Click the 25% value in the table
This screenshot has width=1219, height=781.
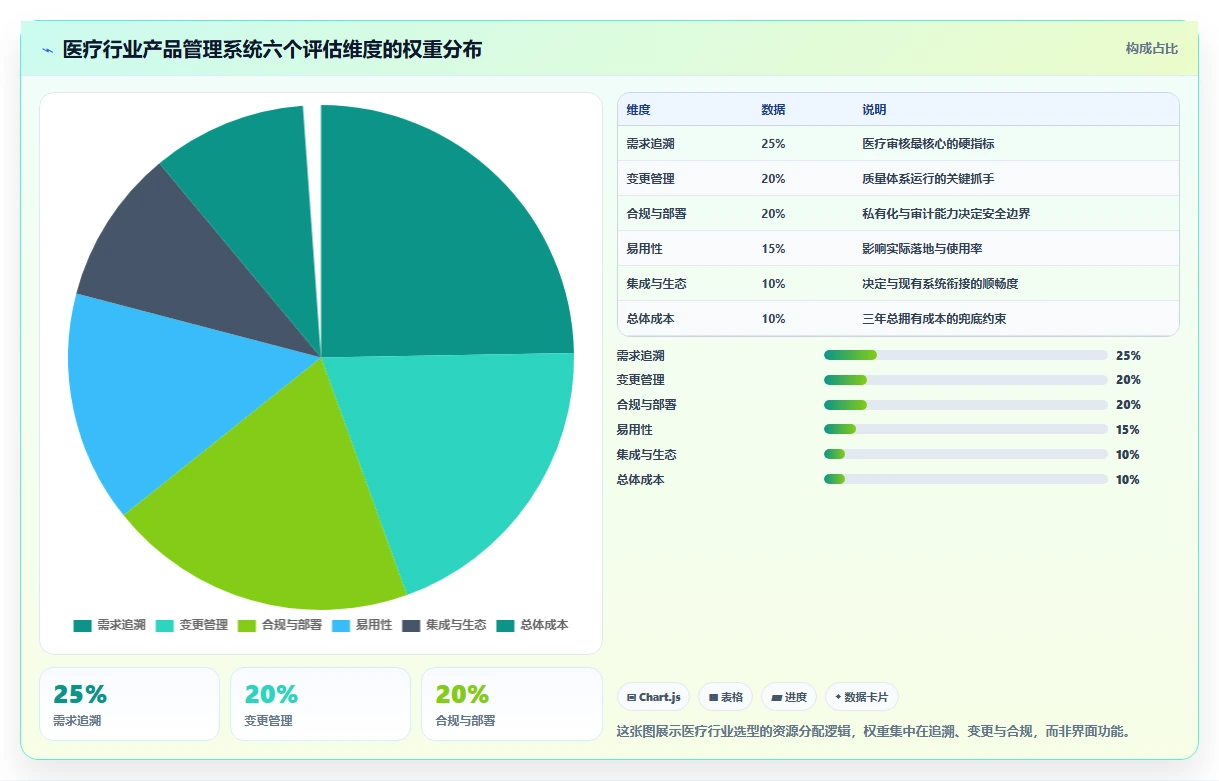coord(773,144)
